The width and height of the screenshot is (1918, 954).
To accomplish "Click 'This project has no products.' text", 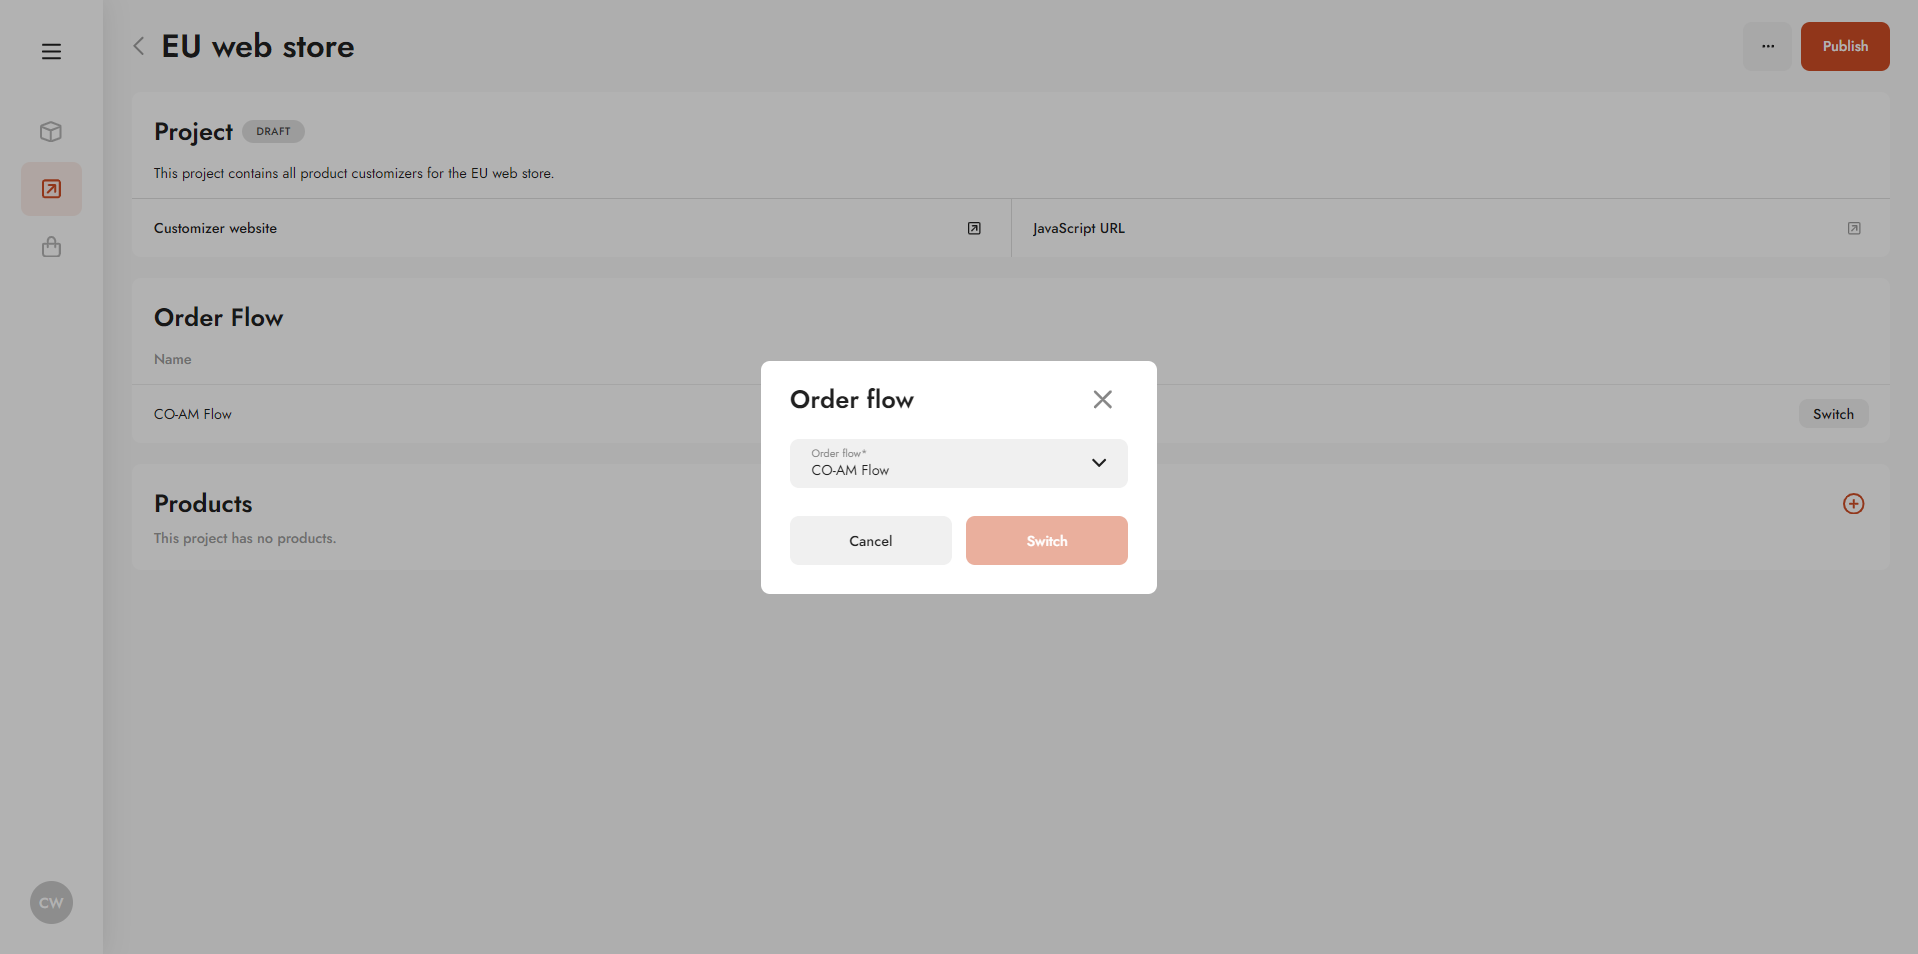I will (x=245, y=538).
